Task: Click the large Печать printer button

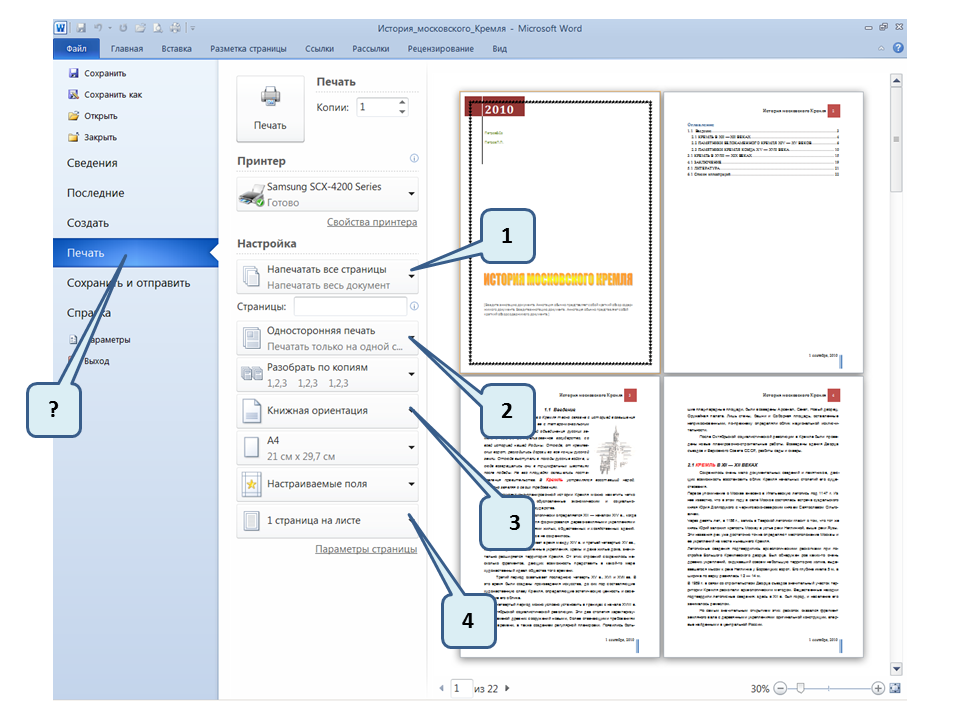Action: coord(269,108)
